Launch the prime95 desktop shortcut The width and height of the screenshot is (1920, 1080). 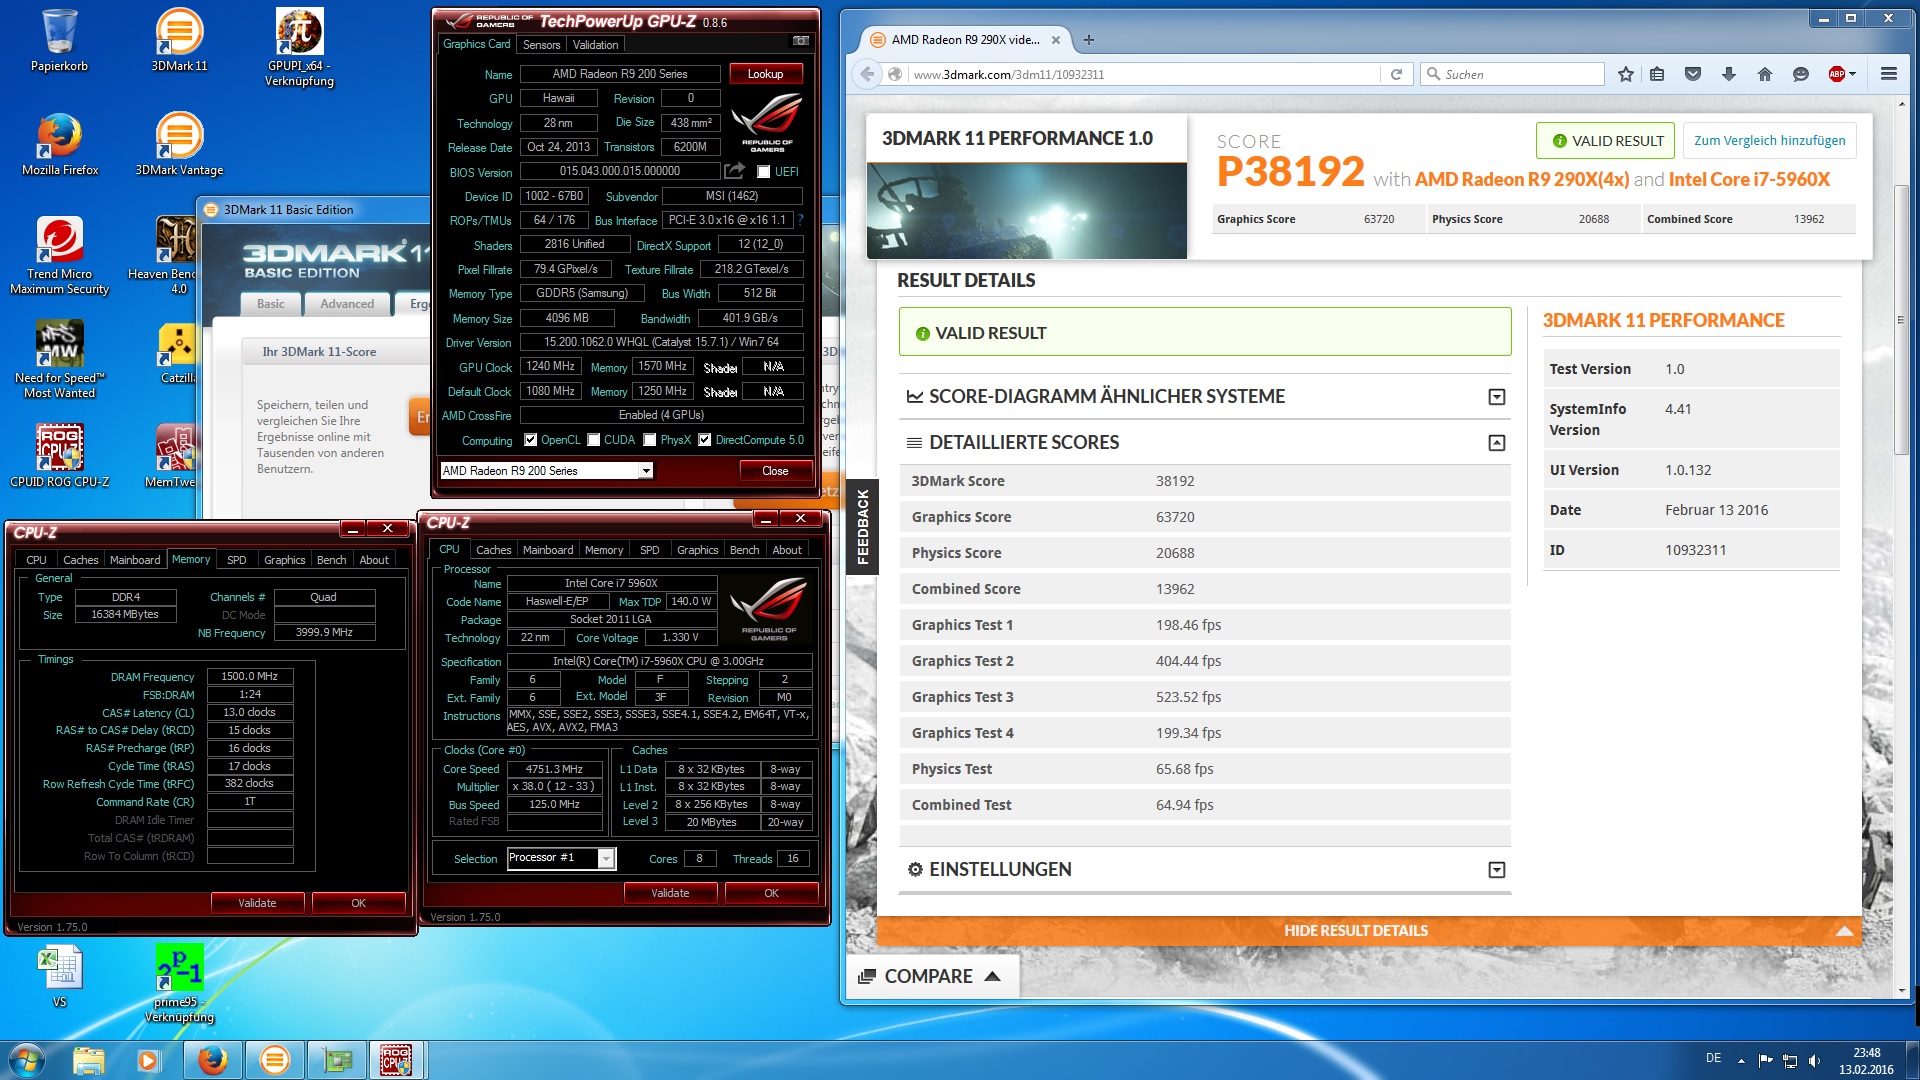(179, 983)
